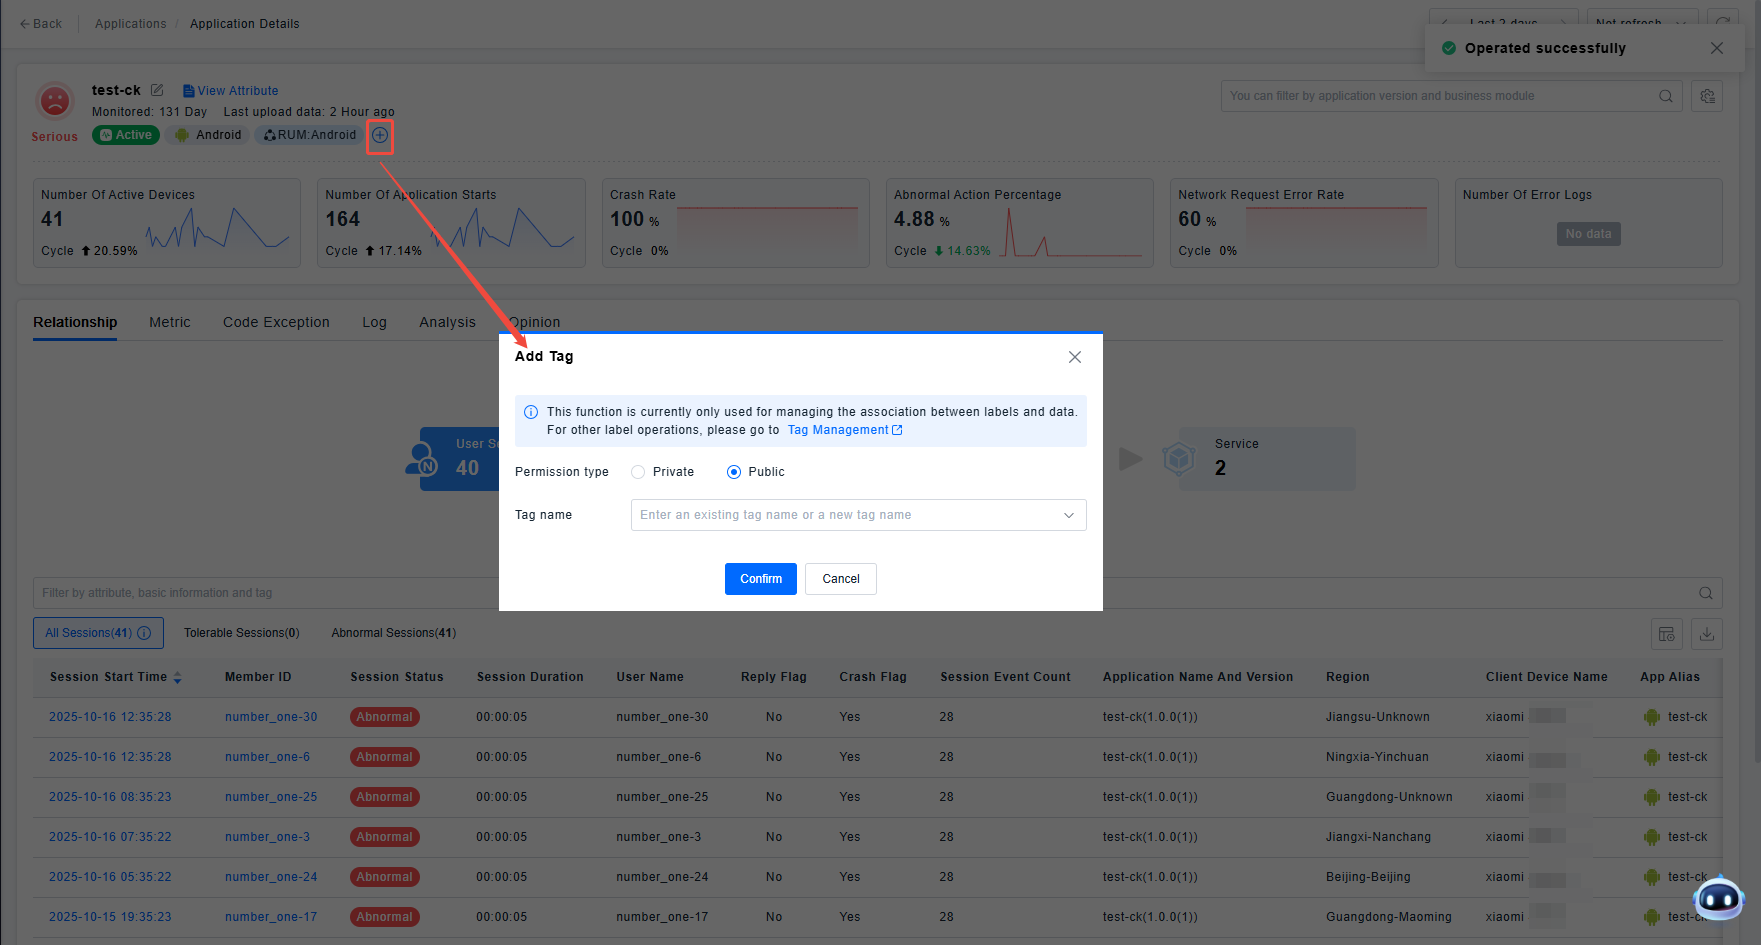Screen dimensions: 1761x945
Task: Cancel the Add Tag dialog
Action: tap(840, 579)
